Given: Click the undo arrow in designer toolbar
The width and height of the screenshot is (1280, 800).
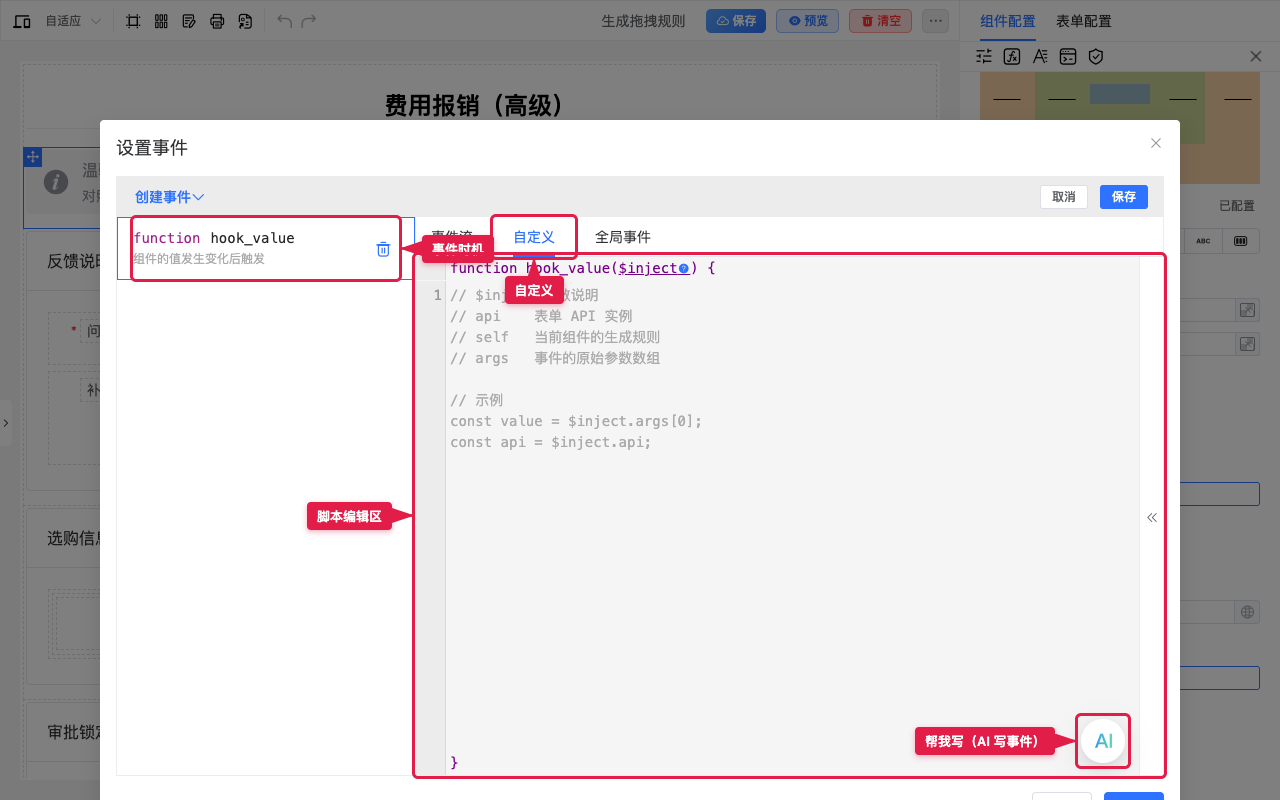Looking at the screenshot, I should point(285,21).
